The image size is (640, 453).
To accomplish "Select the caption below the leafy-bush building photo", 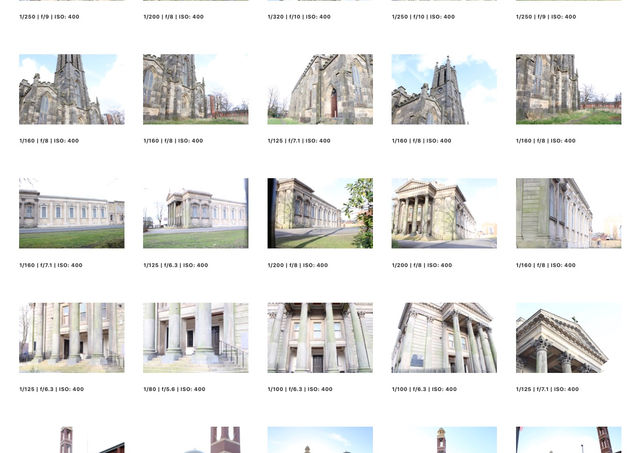I will 298,265.
